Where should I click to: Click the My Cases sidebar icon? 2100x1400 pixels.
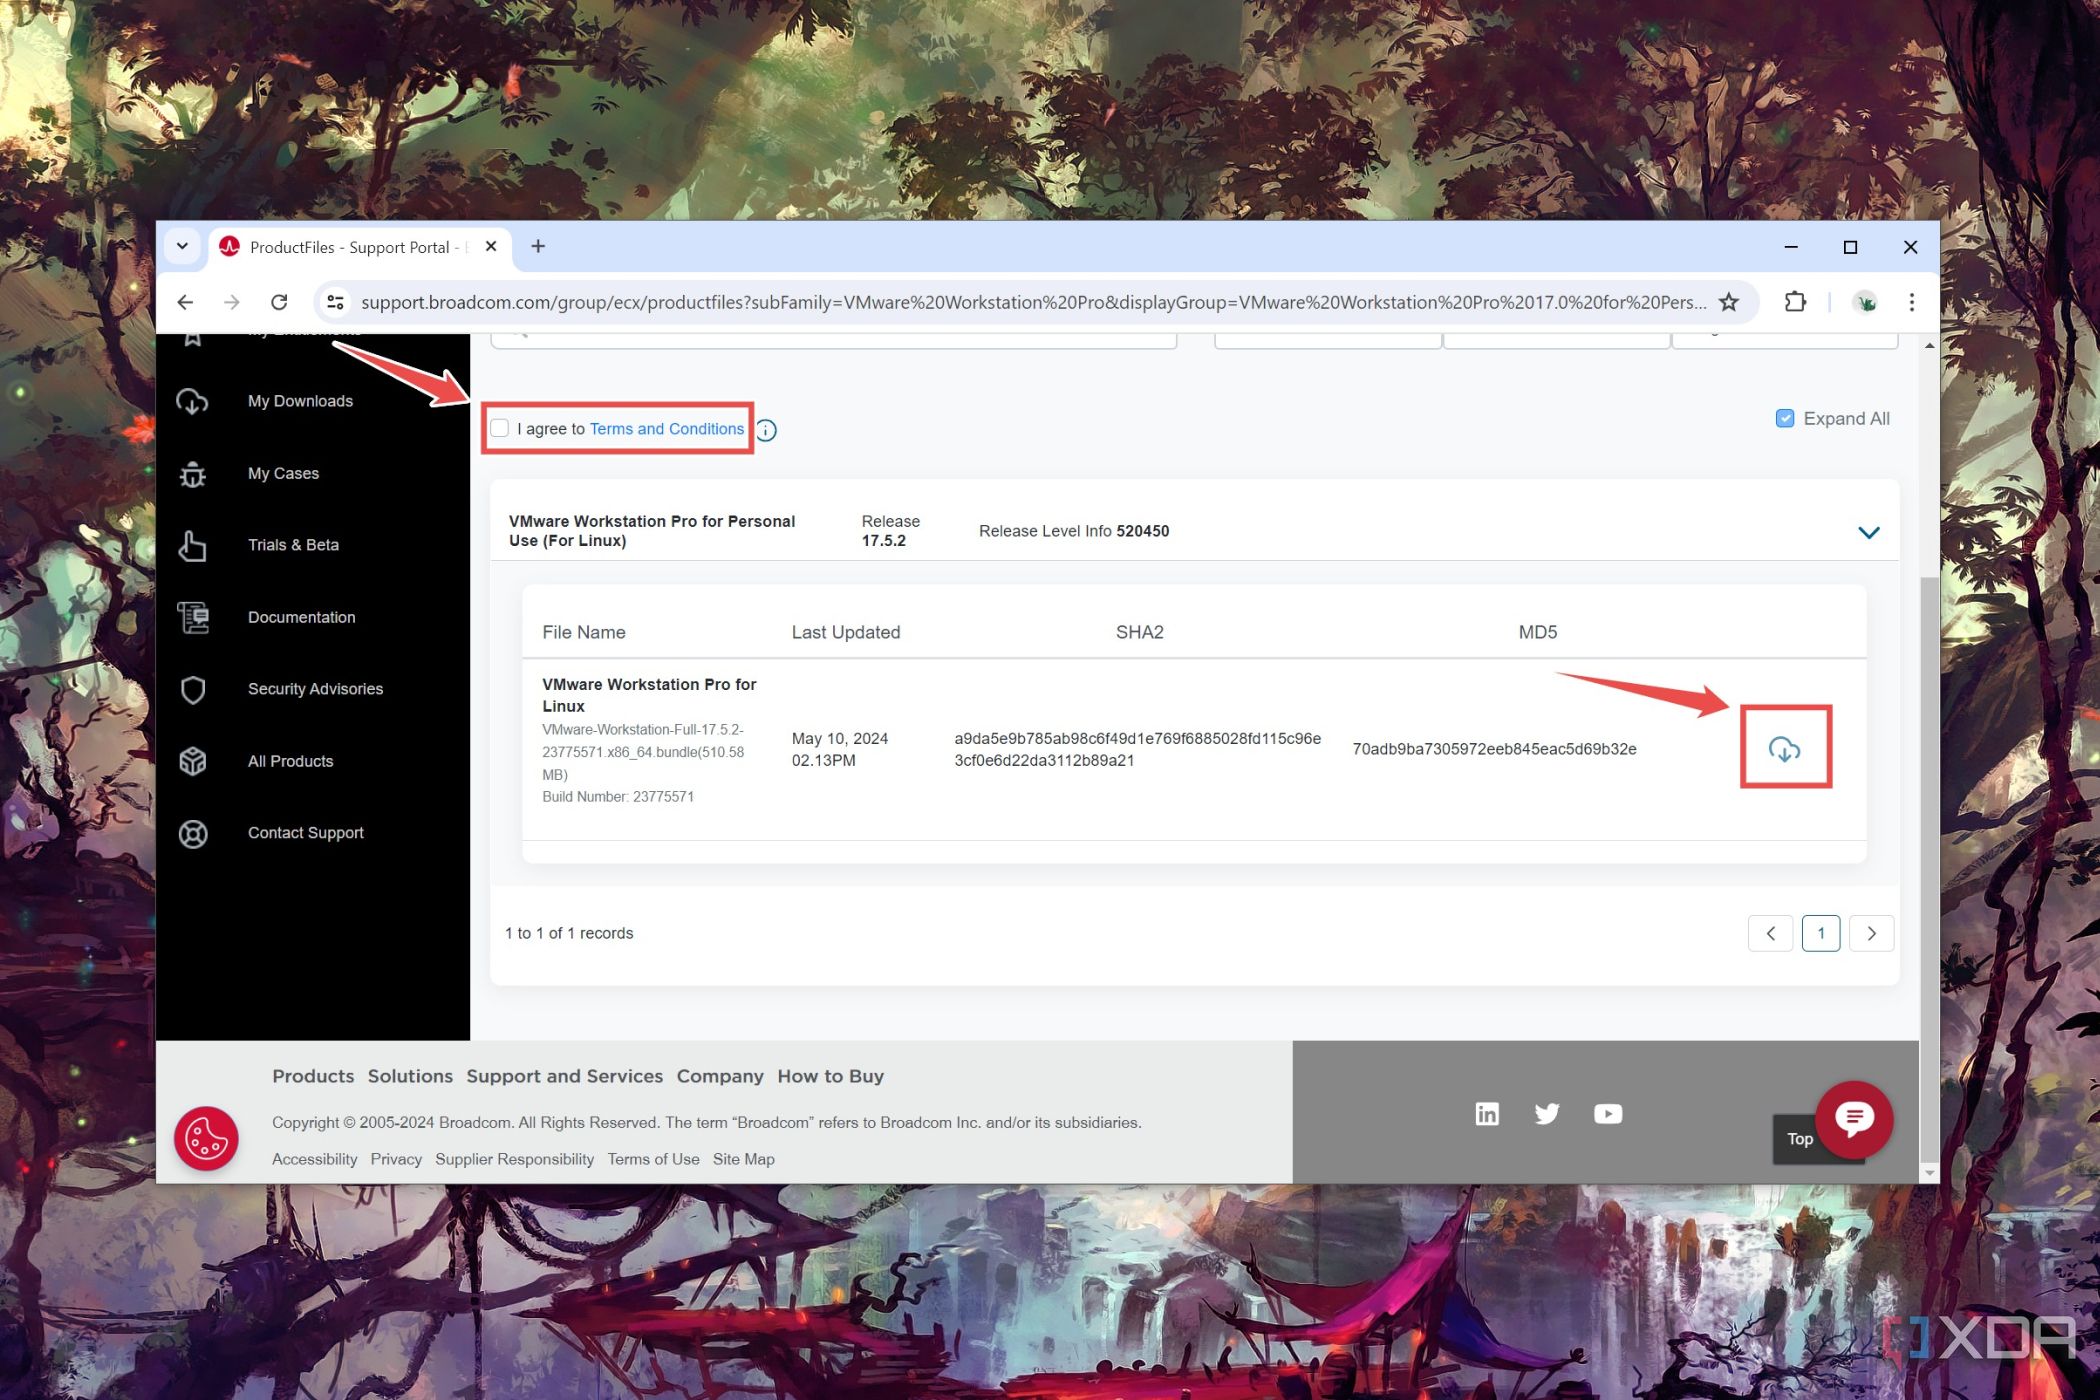coord(192,473)
